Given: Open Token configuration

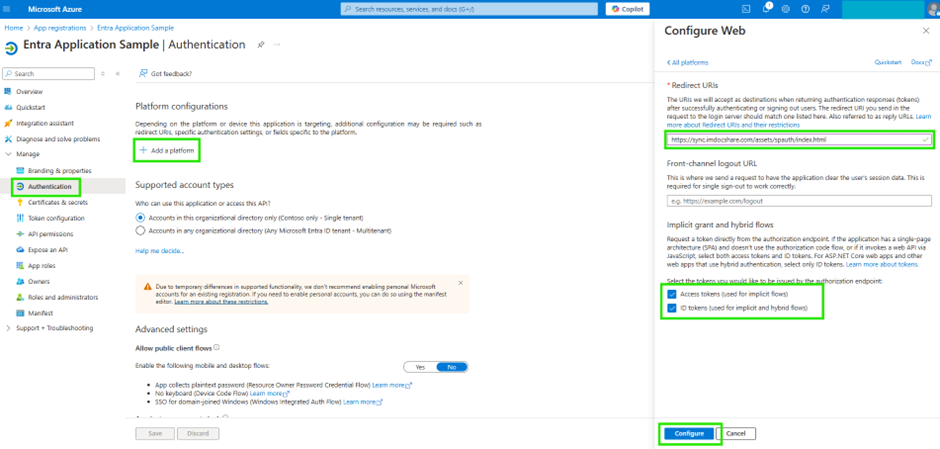Looking at the screenshot, I should pos(56,218).
